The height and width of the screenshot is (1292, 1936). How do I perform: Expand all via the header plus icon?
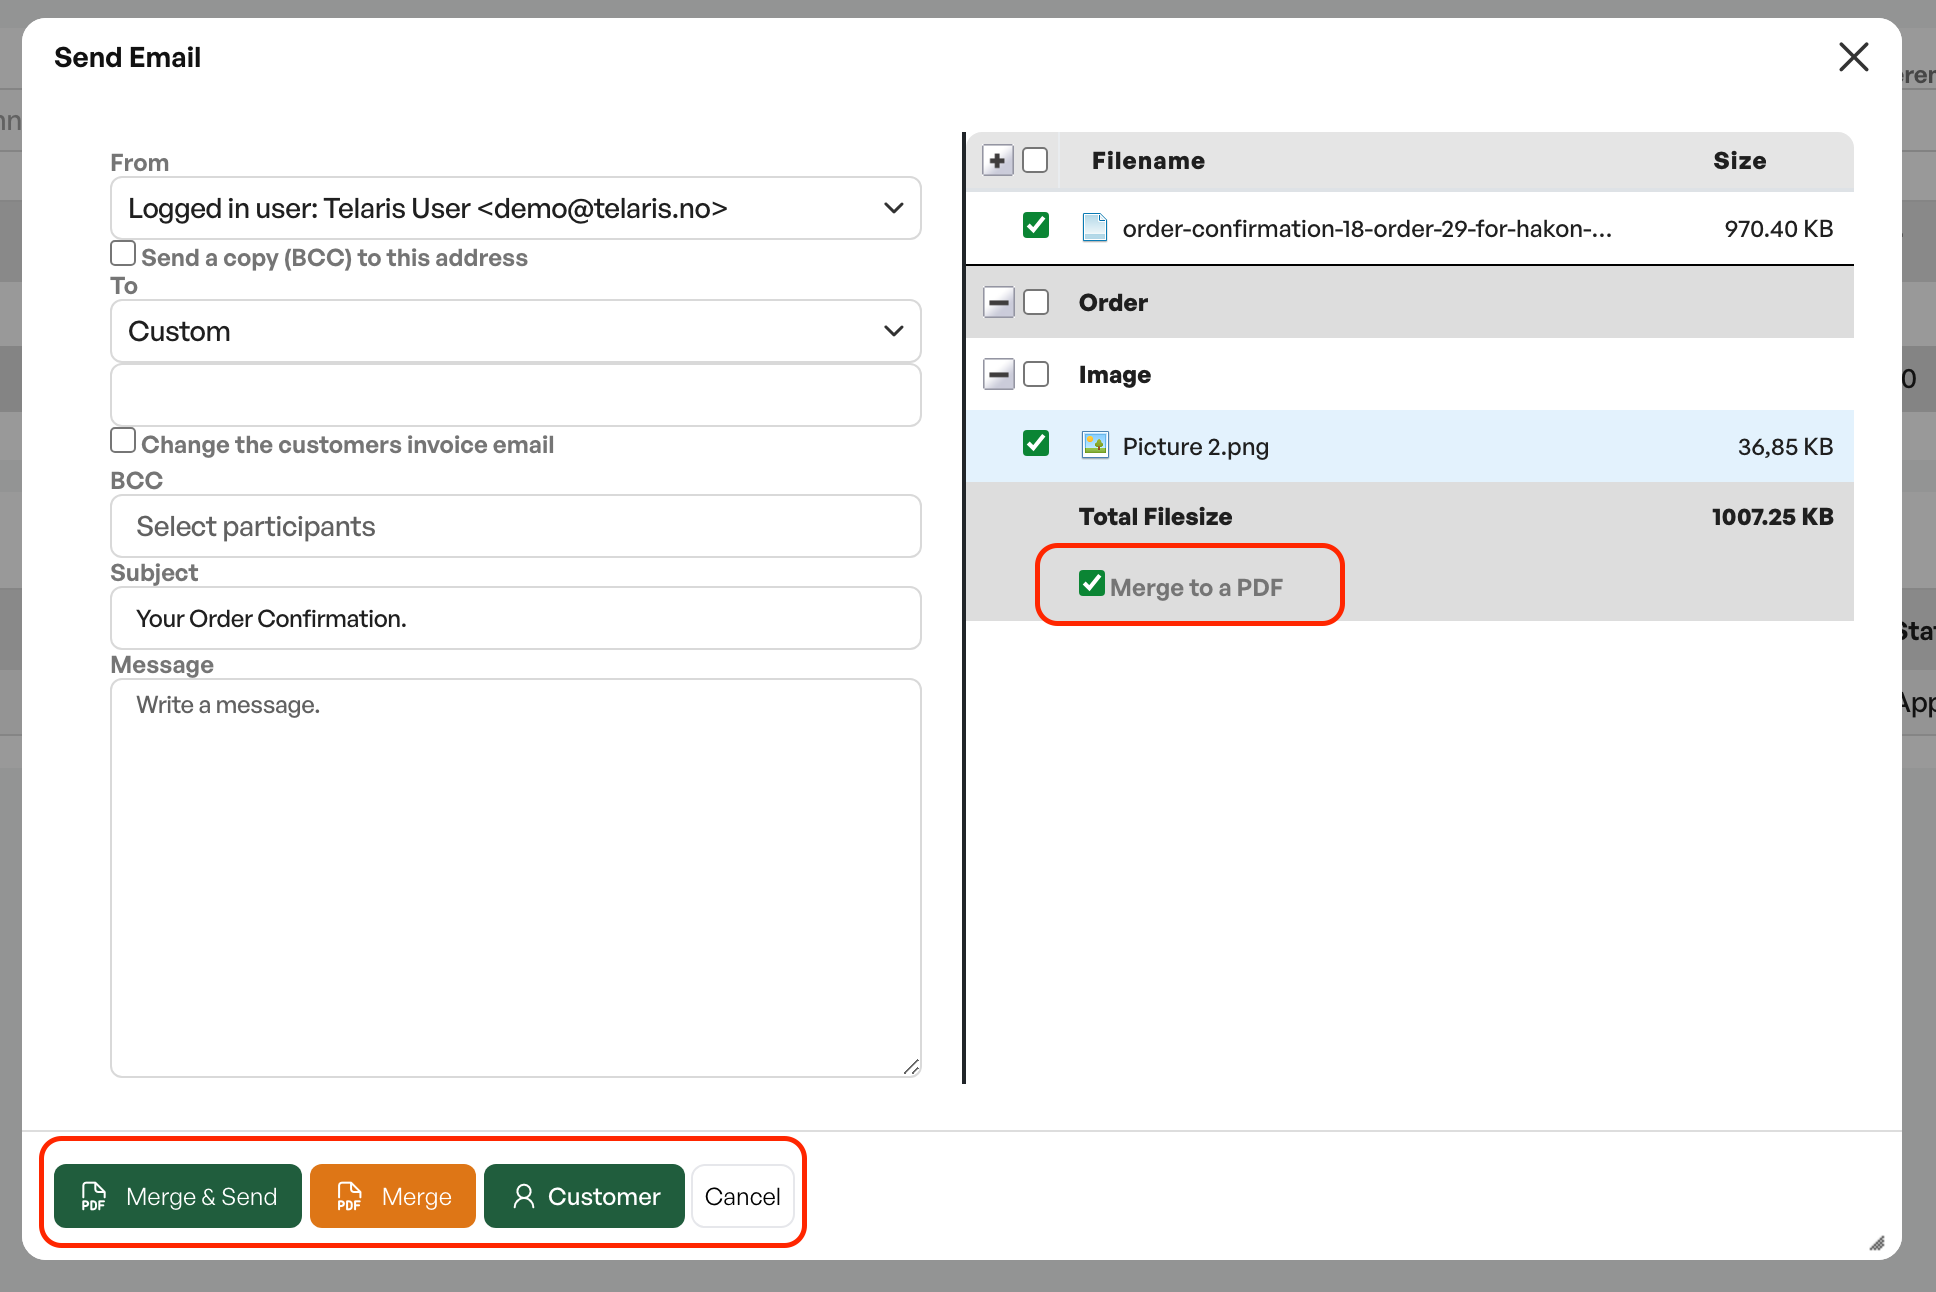[998, 160]
